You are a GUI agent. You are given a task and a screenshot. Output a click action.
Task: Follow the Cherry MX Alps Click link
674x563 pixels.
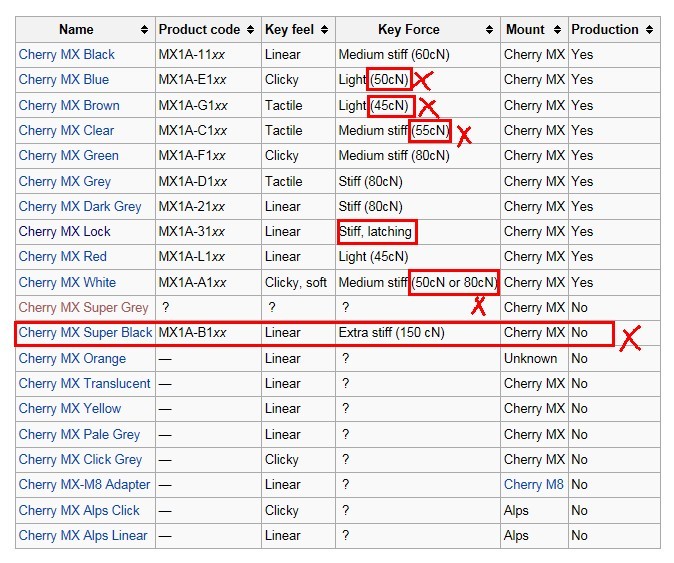point(80,510)
